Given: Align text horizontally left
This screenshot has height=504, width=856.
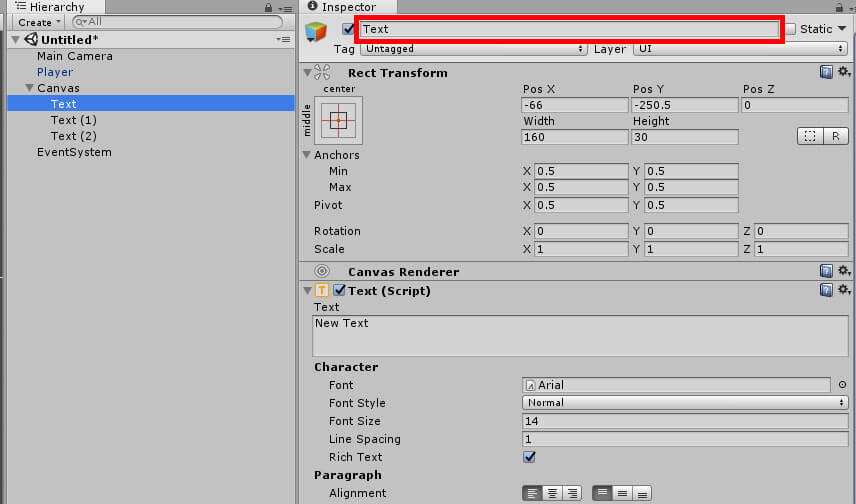Looking at the screenshot, I should [x=532, y=493].
